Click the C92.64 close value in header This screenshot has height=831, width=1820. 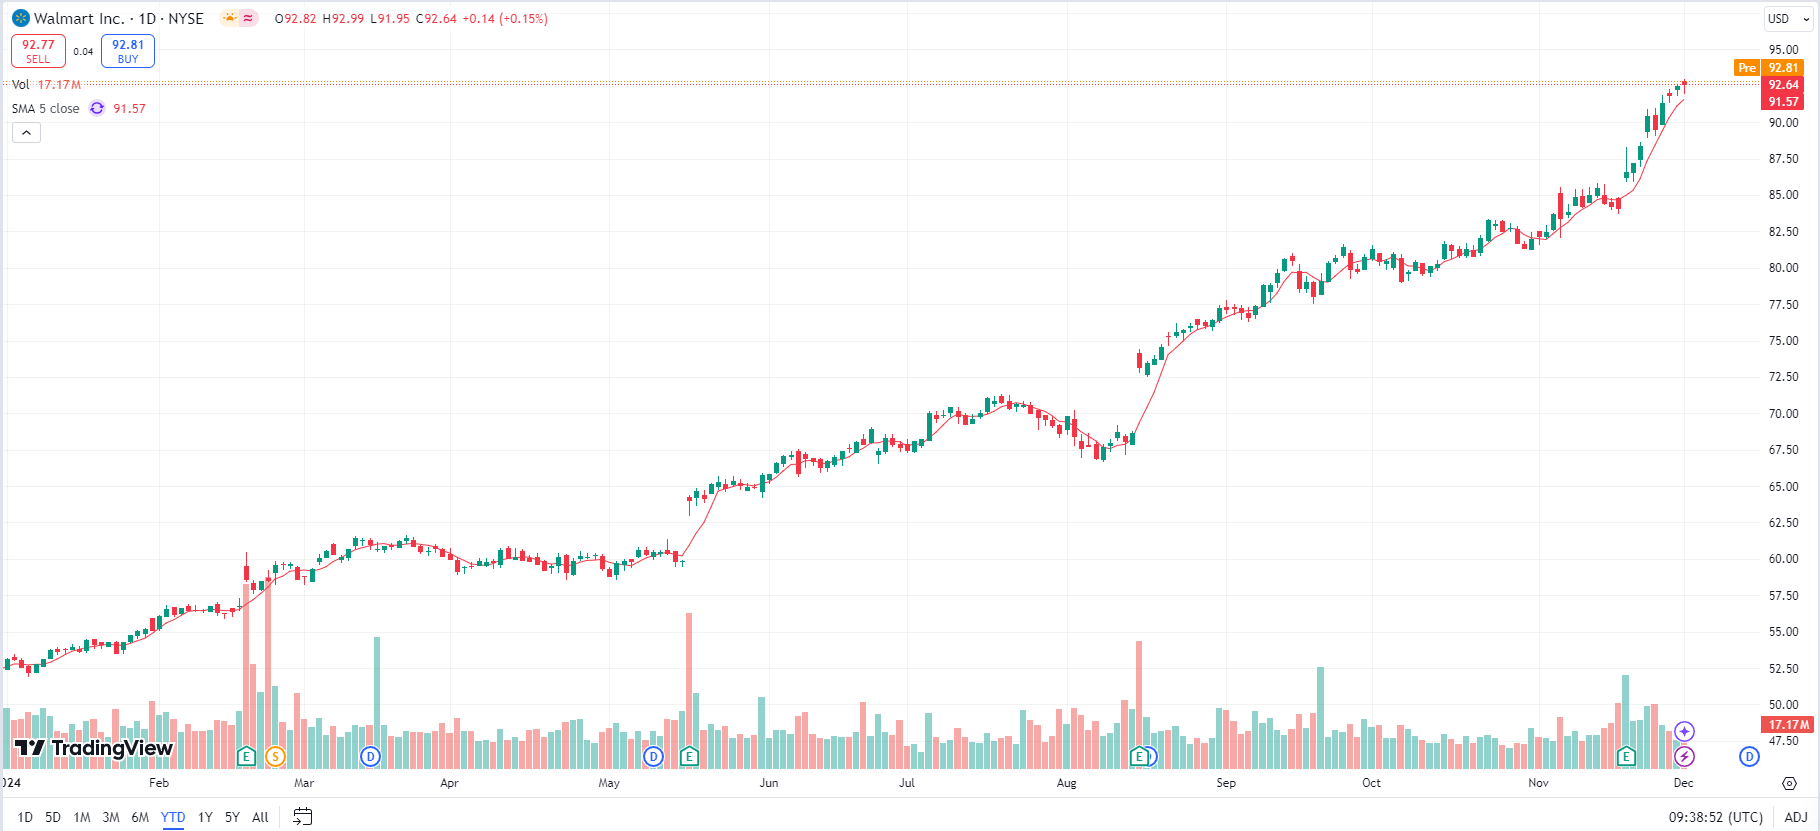pos(436,18)
